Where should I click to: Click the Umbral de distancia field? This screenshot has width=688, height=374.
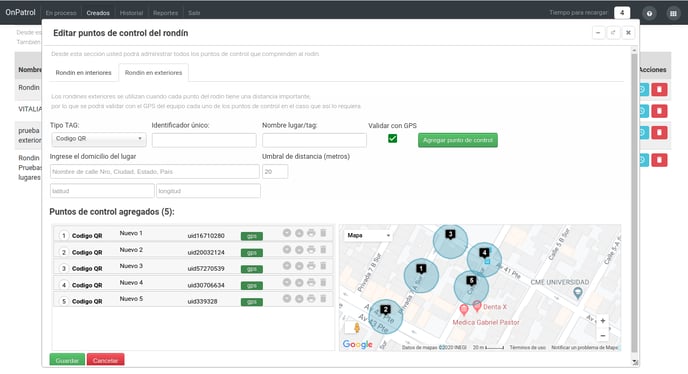(275, 171)
